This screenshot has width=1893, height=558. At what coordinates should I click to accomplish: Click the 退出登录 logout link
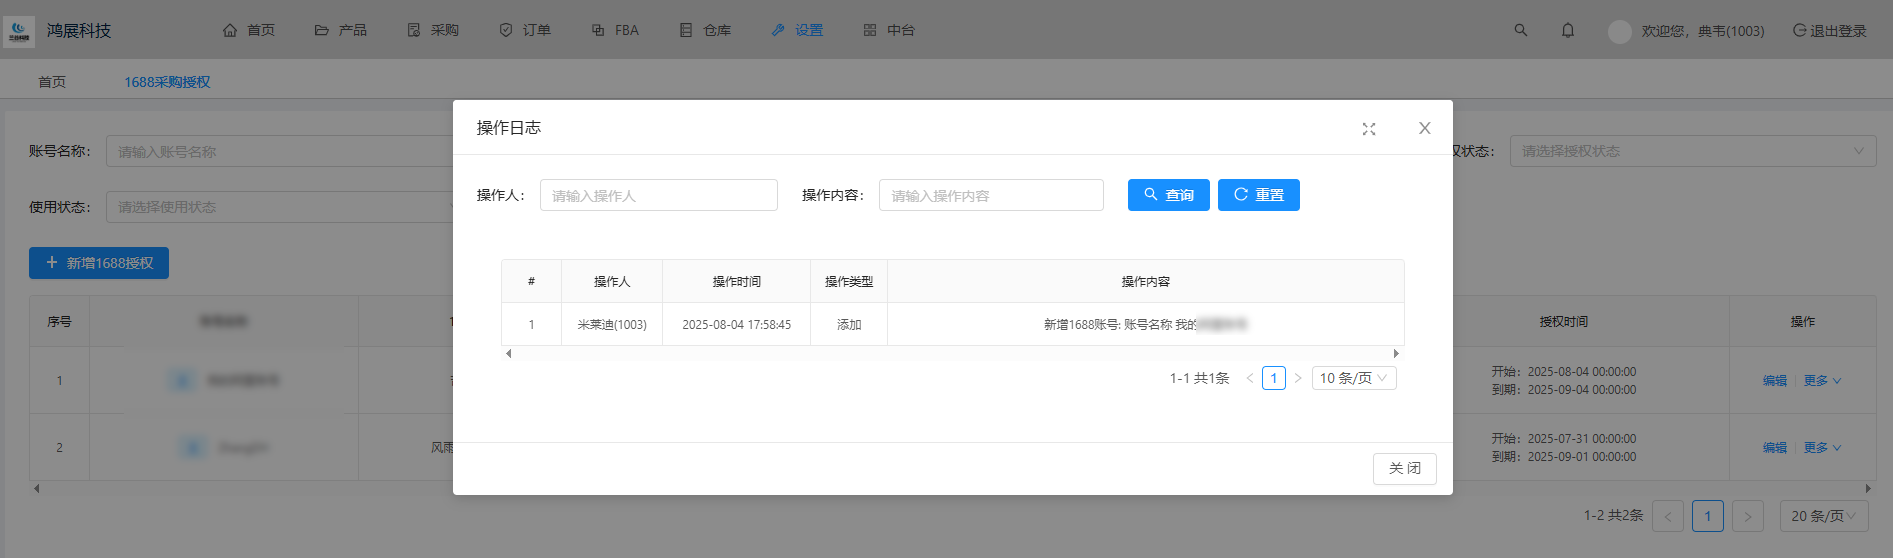[1829, 31]
